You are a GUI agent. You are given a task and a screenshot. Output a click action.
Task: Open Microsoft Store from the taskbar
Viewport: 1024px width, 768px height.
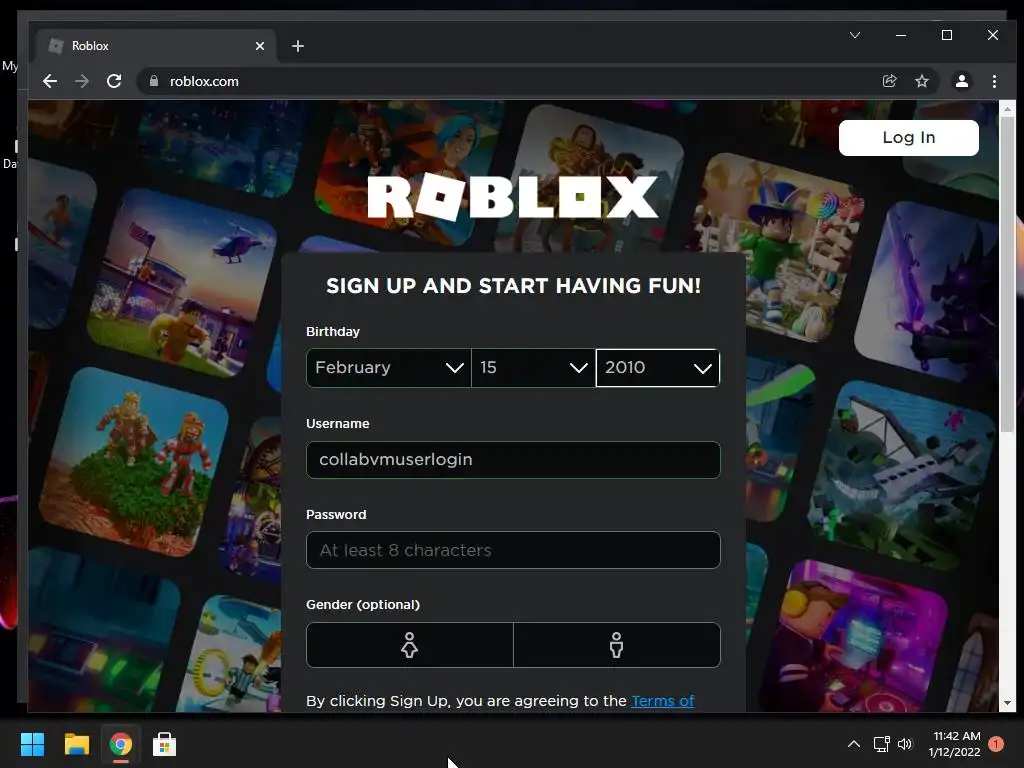pyautogui.click(x=165, y=744)
